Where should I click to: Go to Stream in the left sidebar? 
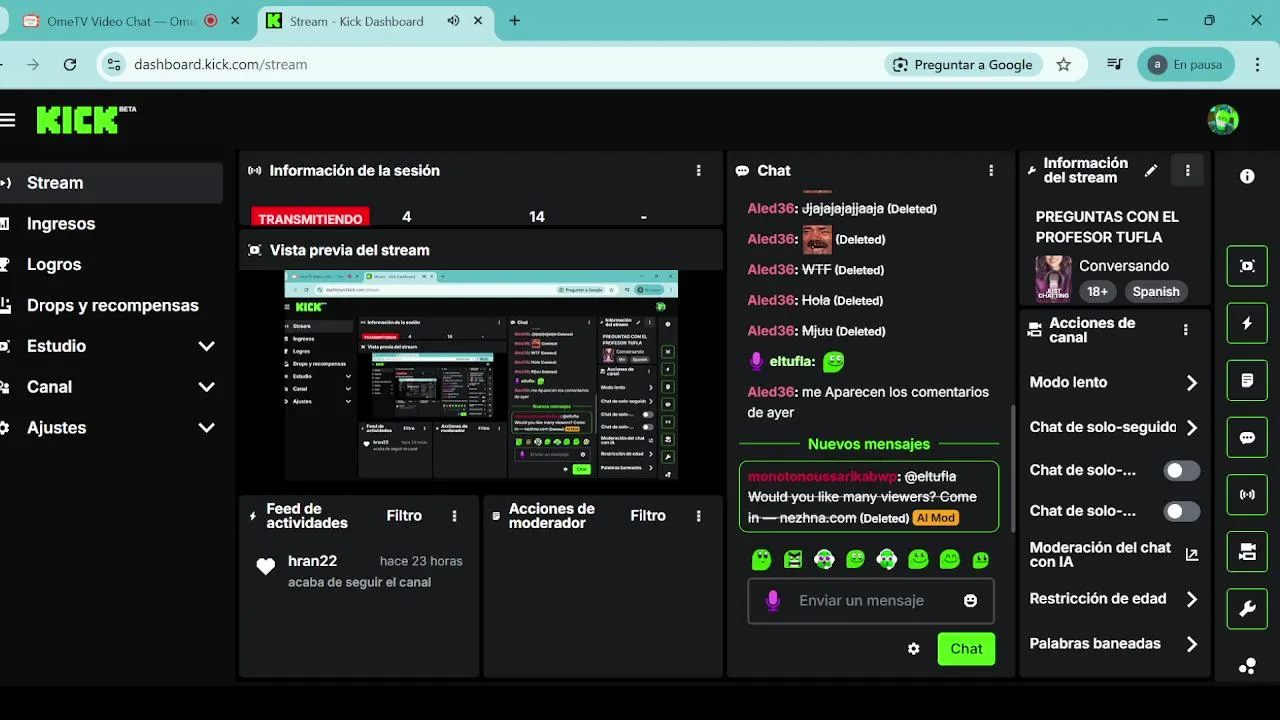(111, 183)
